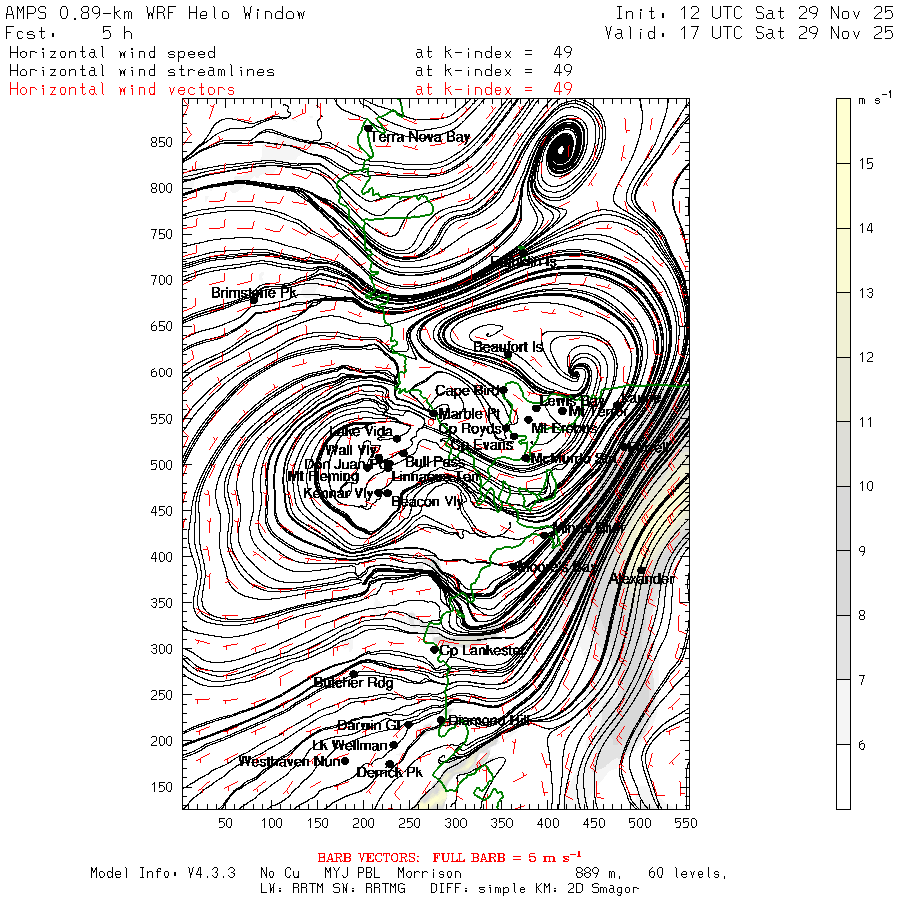This screenshot has width=900, height=900.
Task: Click the Darwin Gl label
Action: pyautogui.click(x=368, y=725)
